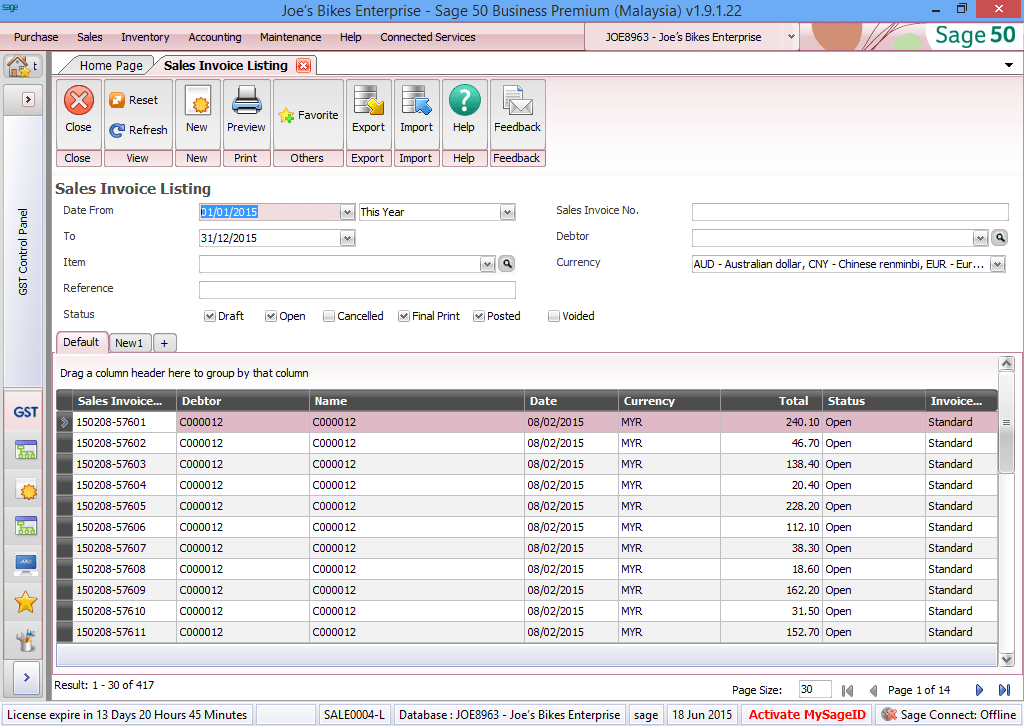This screenshot has width=1024, height=726.
Task: Check the Voided status checkbox
Action: pyautogui.click(x=553, y=315)
